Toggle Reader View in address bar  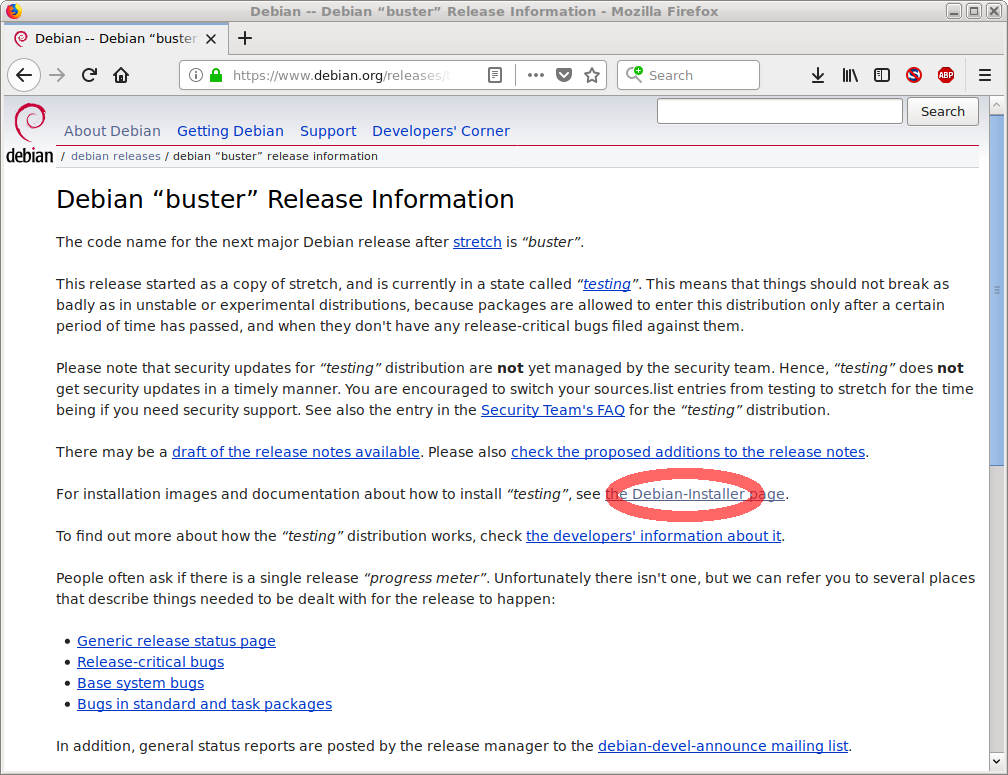coord(494,75)
